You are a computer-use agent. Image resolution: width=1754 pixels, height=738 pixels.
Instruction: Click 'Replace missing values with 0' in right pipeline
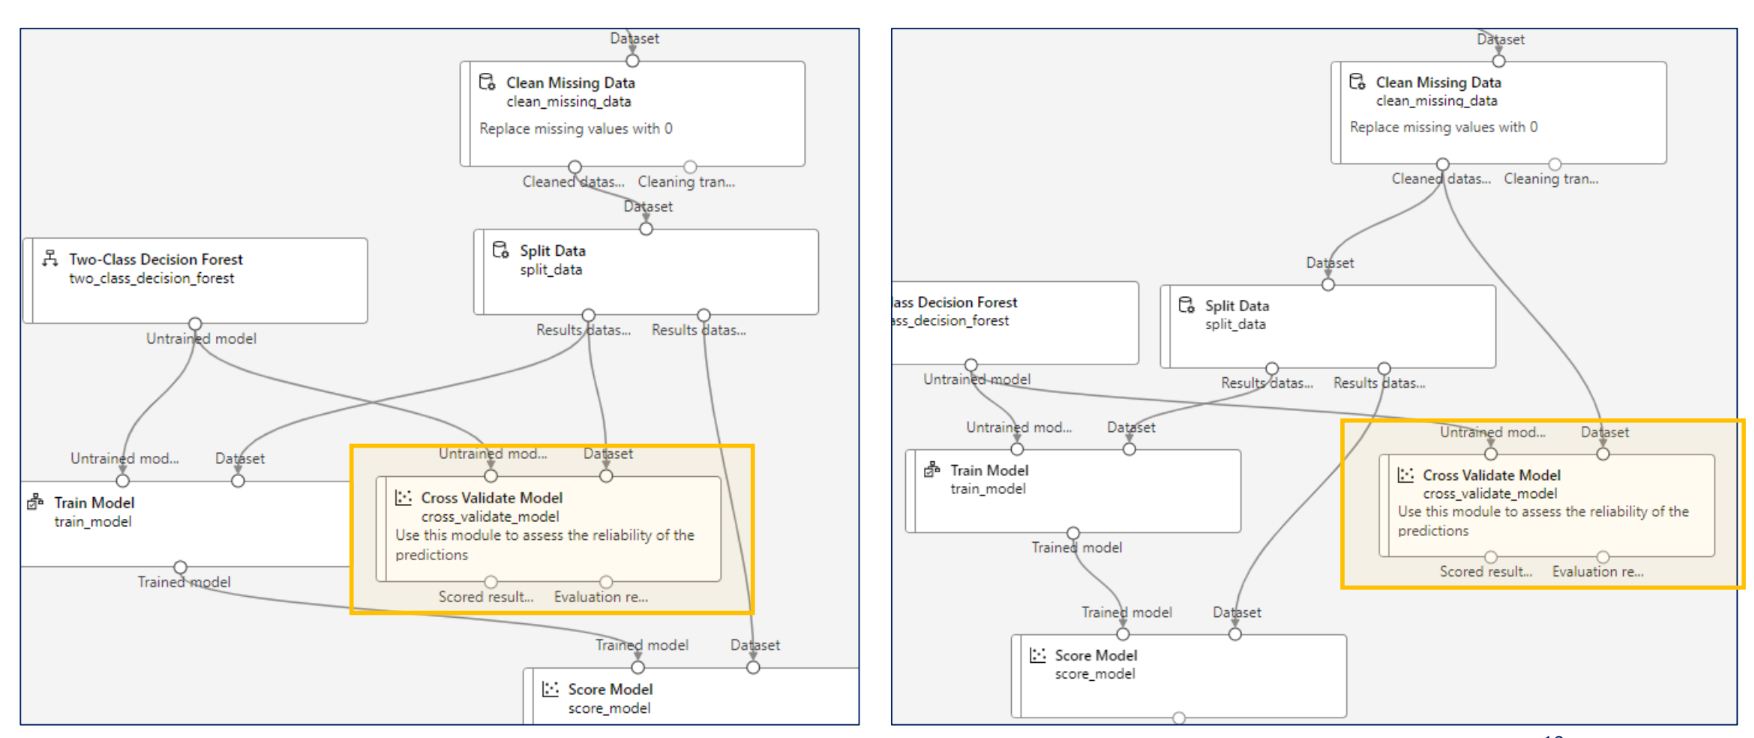[x=1444, y=127]
